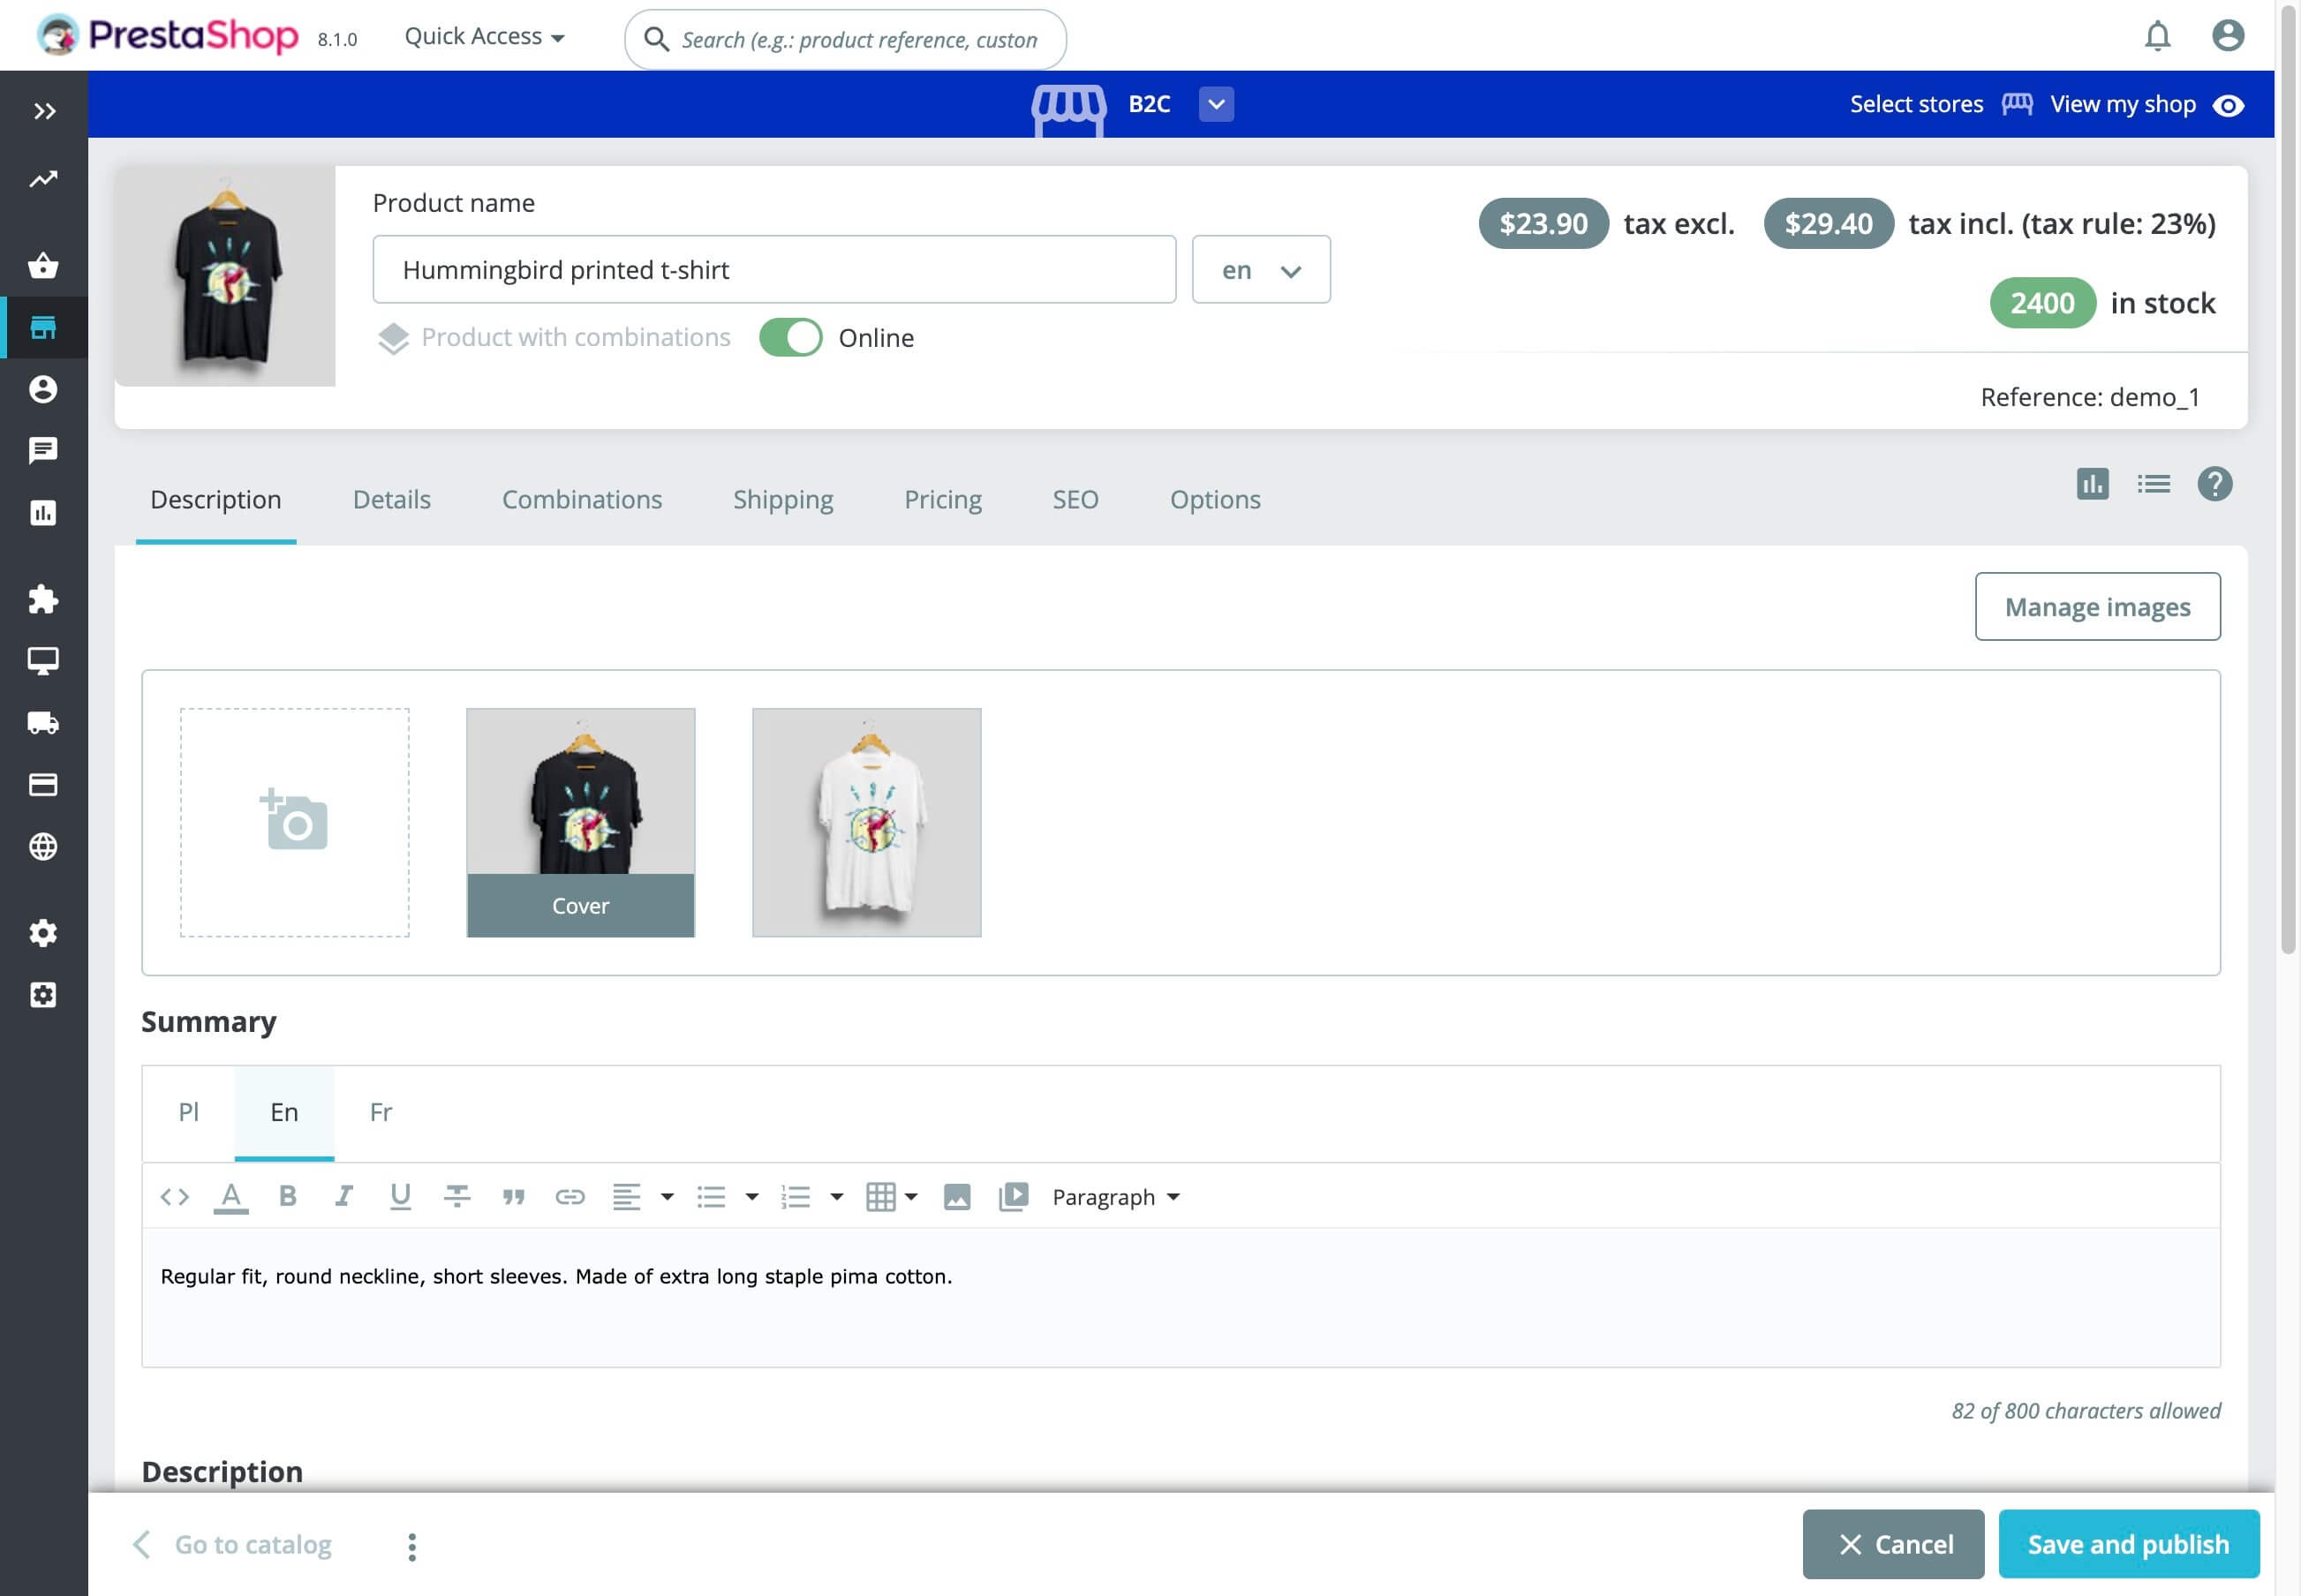The image size is (2301, 1596).
Task: Open the product help panel icon
Action: pyautogui.click(x=2215, y=484)
